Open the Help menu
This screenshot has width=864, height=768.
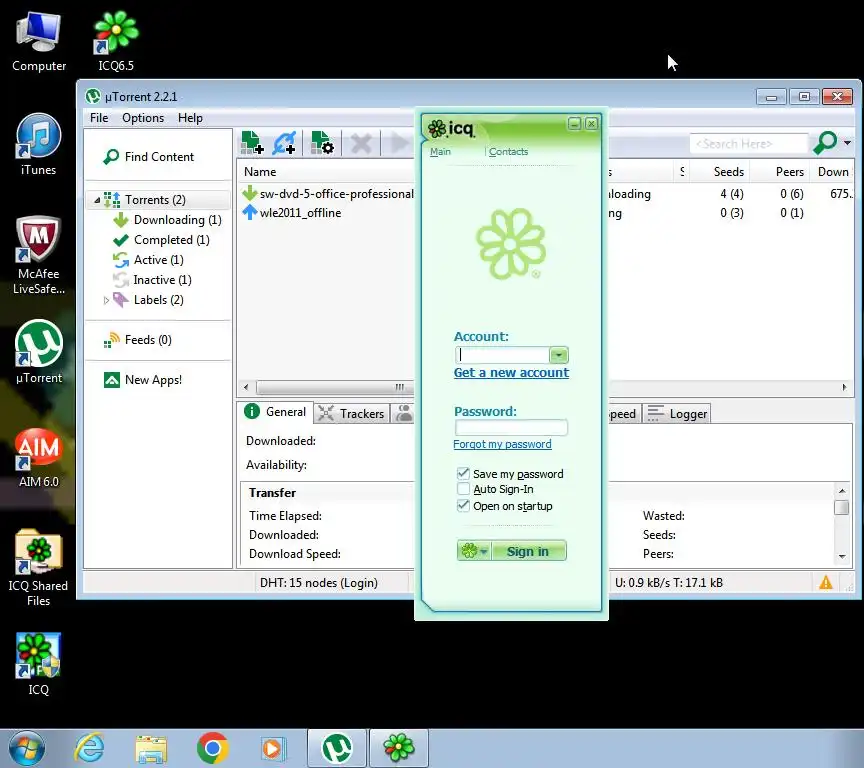click(x=190, y=118)
